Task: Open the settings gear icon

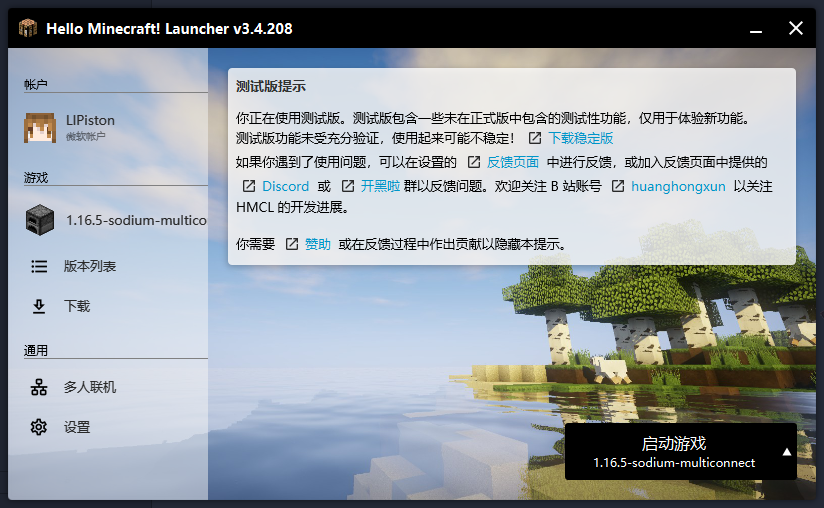Action: (39, 427)
